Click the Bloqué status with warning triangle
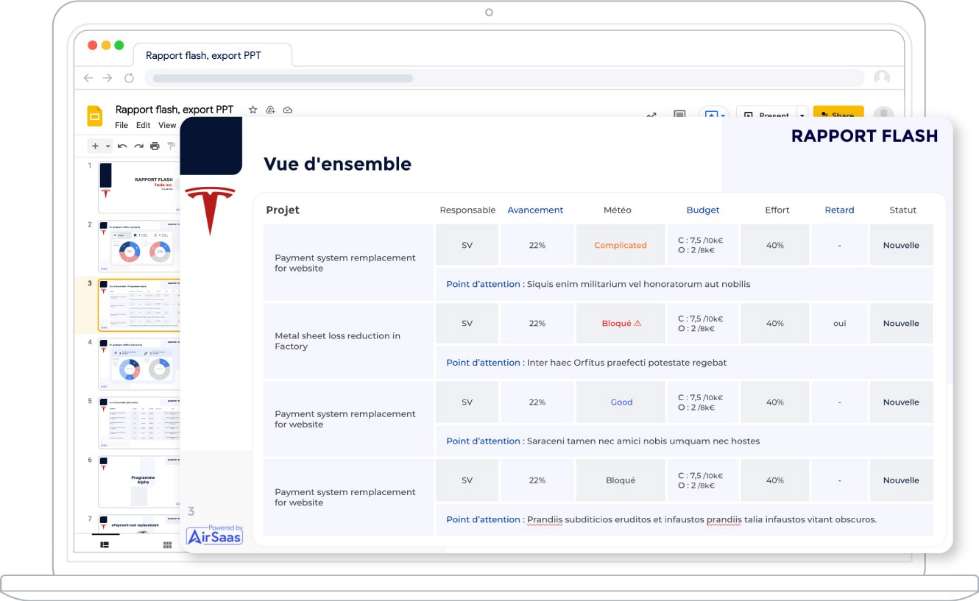The width and height of the screenshot is (979, 601). (x=619, y=323)
